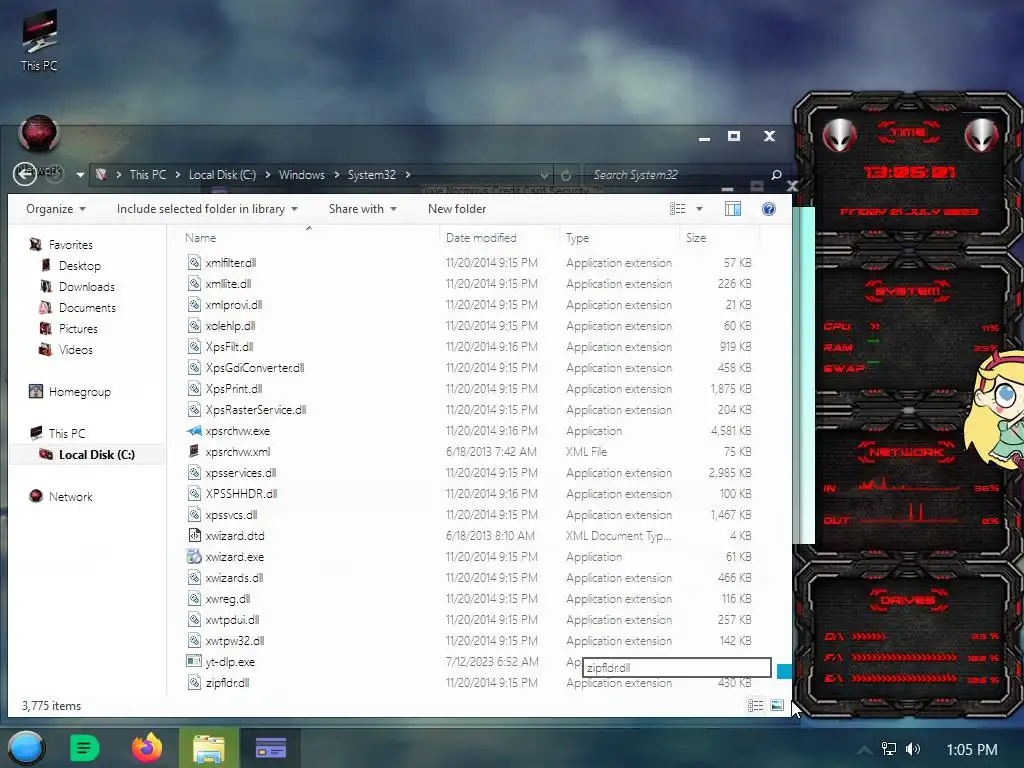Launch Firefox from the taskbar
This screenshot has width=1024, height=768.
click(x=147, y=748)
